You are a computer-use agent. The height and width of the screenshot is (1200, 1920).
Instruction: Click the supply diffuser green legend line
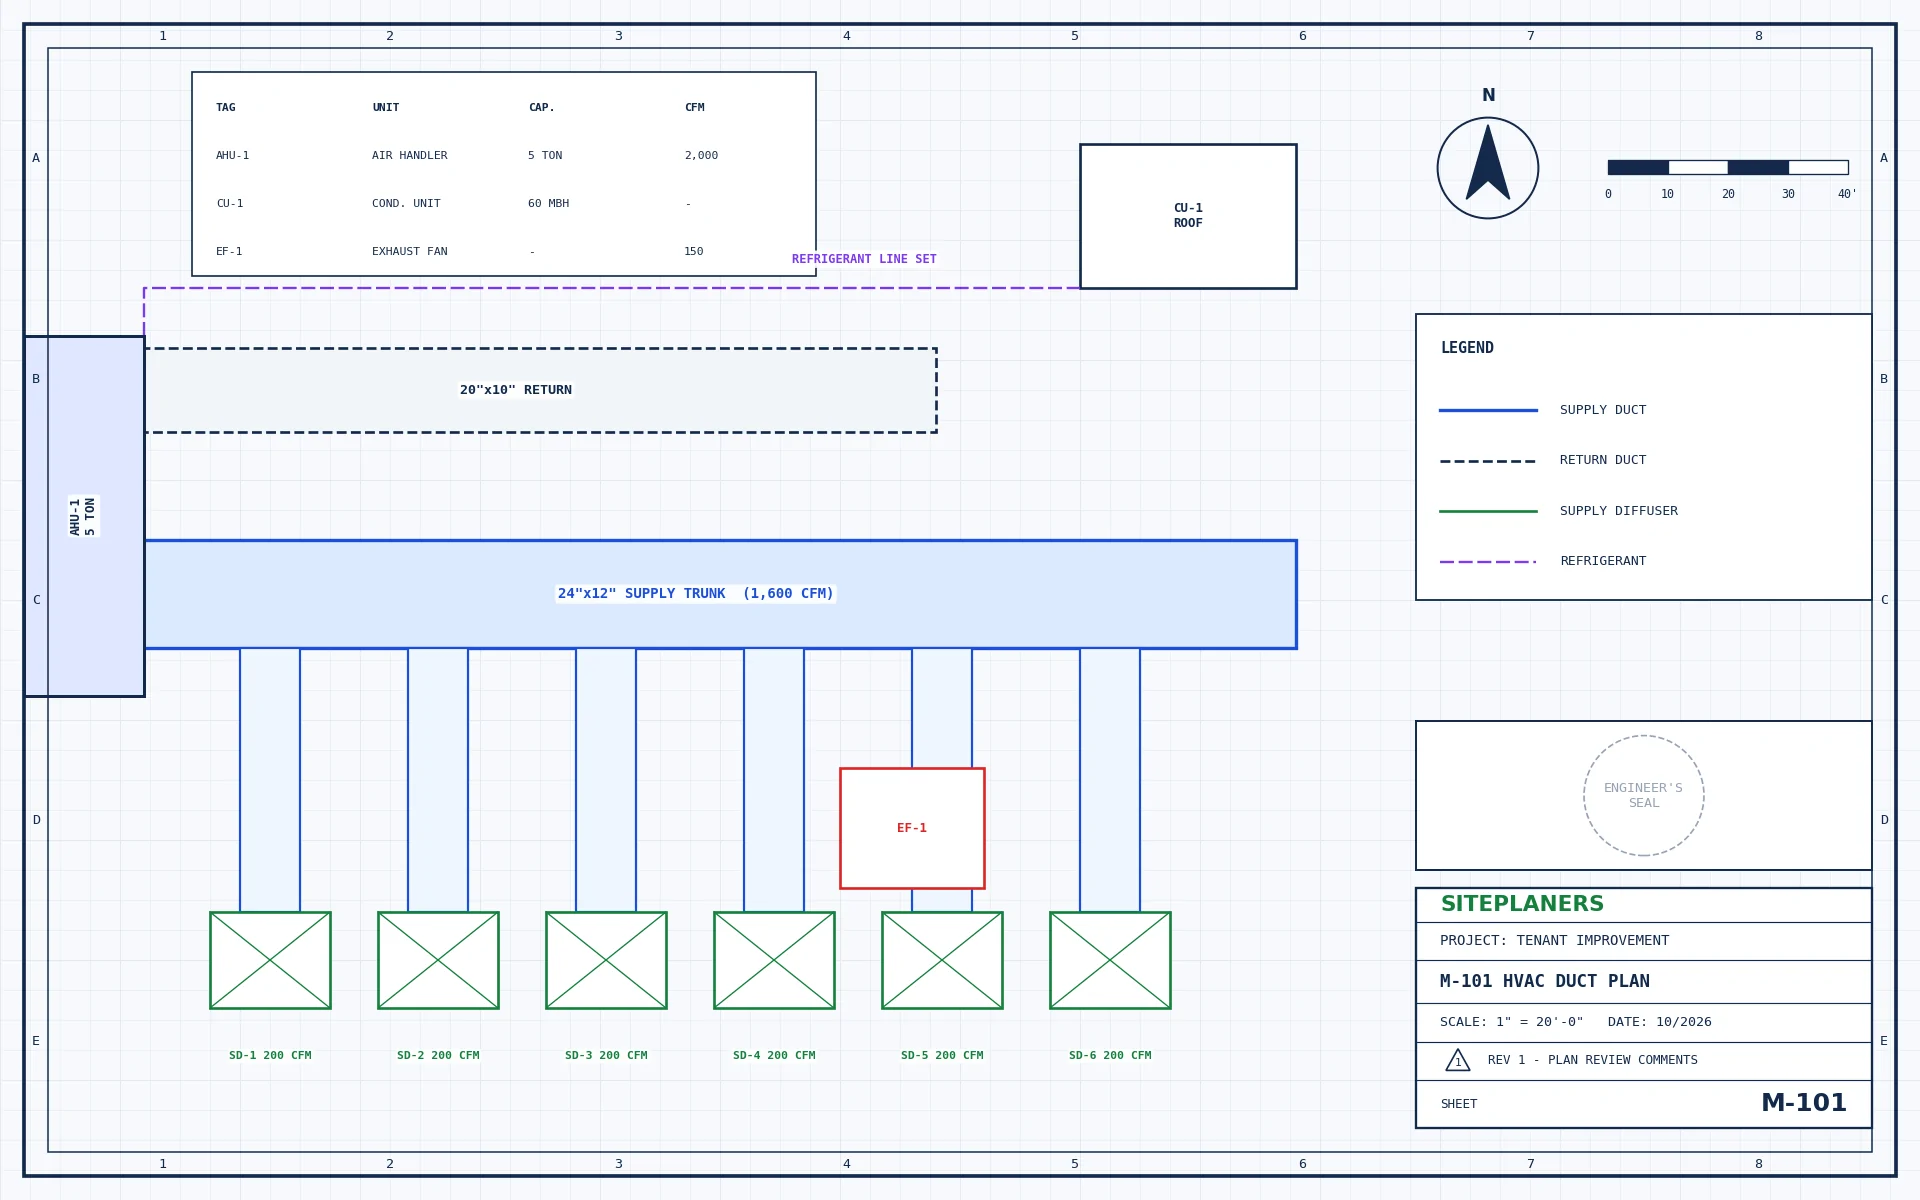pyautogui.click(x=1488, y=511)
